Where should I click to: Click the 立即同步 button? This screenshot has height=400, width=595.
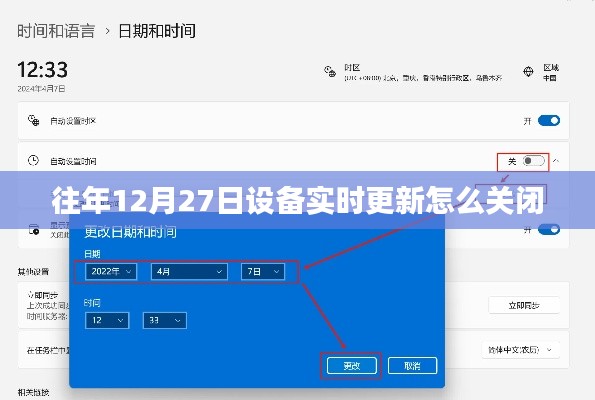point(524,306)
